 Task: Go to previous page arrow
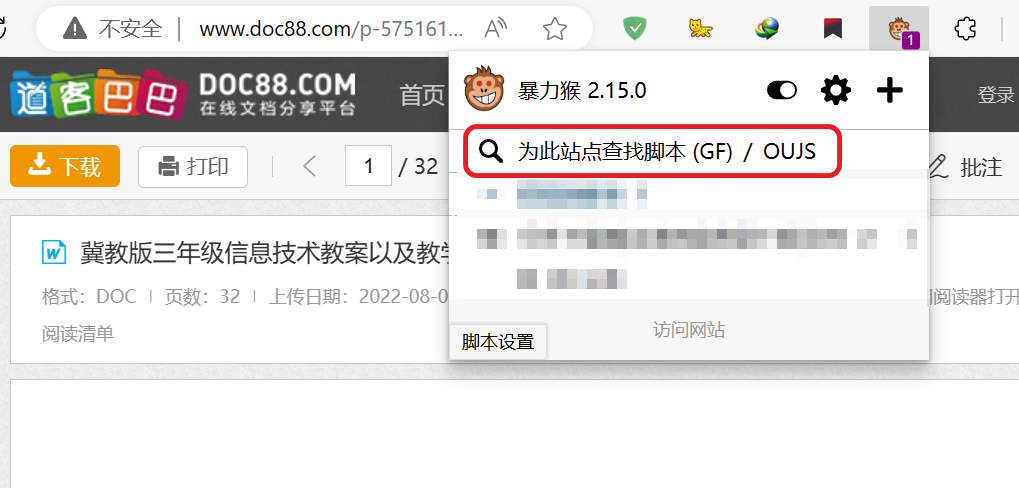309,167
